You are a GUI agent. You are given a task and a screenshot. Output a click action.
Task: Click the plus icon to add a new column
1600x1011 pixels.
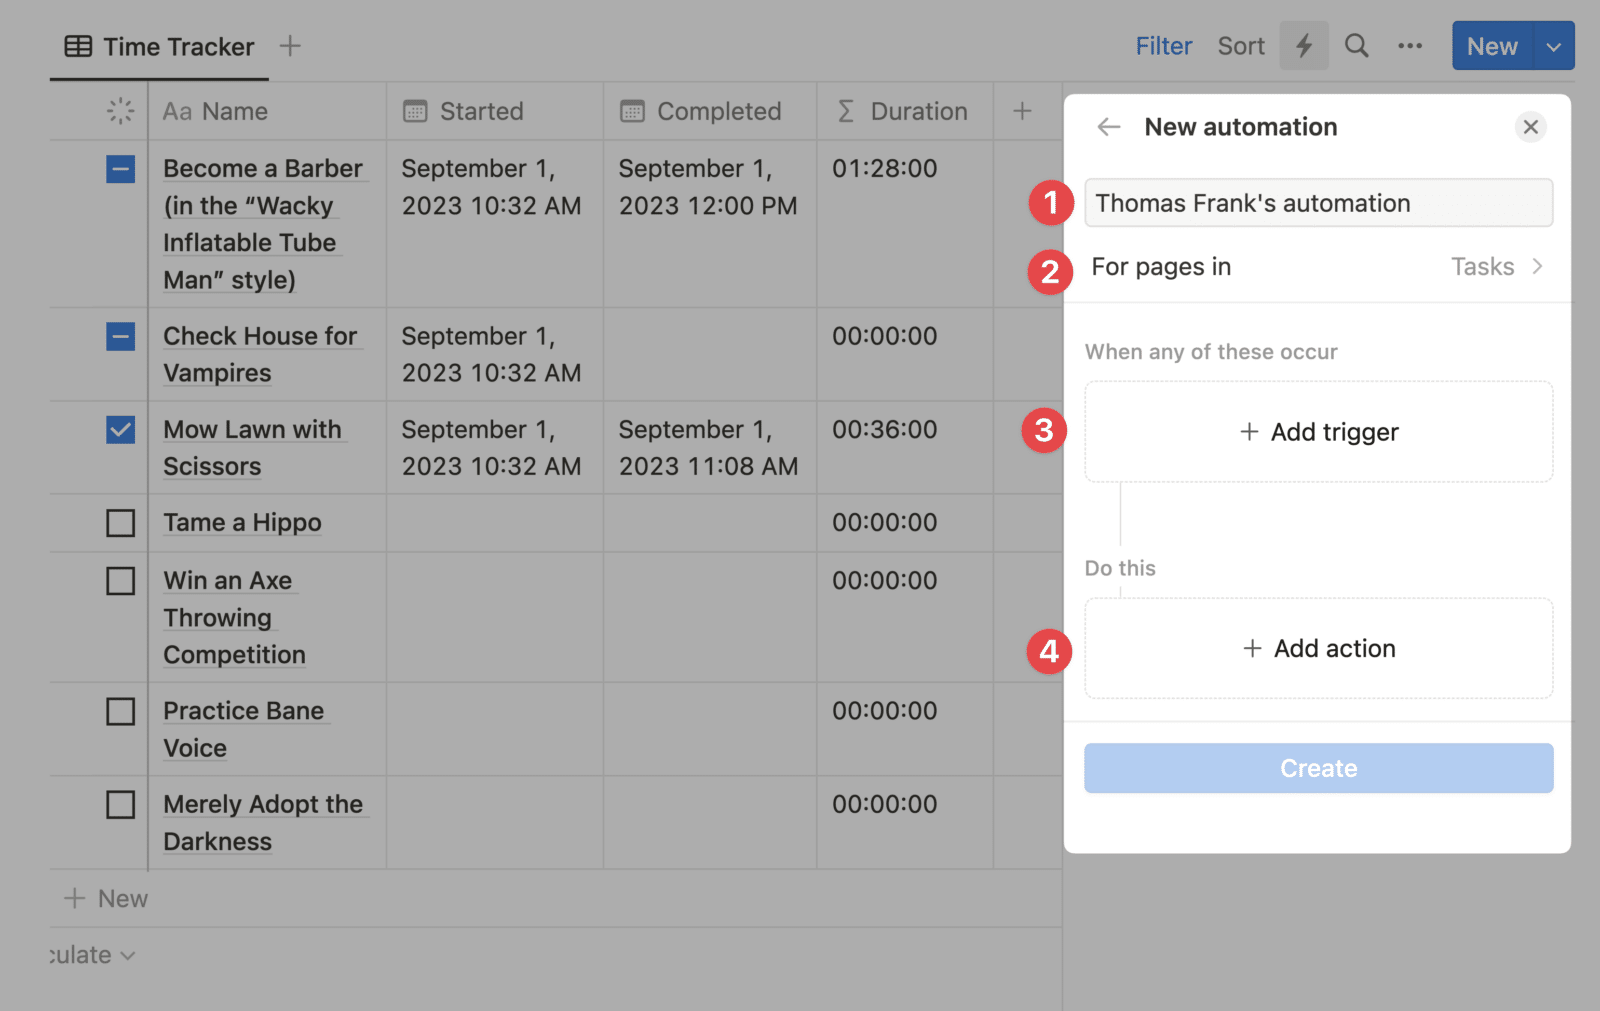click(x=1023, y=111)
